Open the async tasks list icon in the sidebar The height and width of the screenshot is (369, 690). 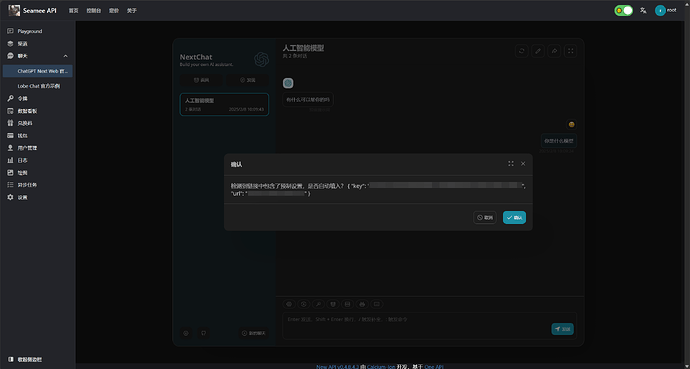coord(11,185)
